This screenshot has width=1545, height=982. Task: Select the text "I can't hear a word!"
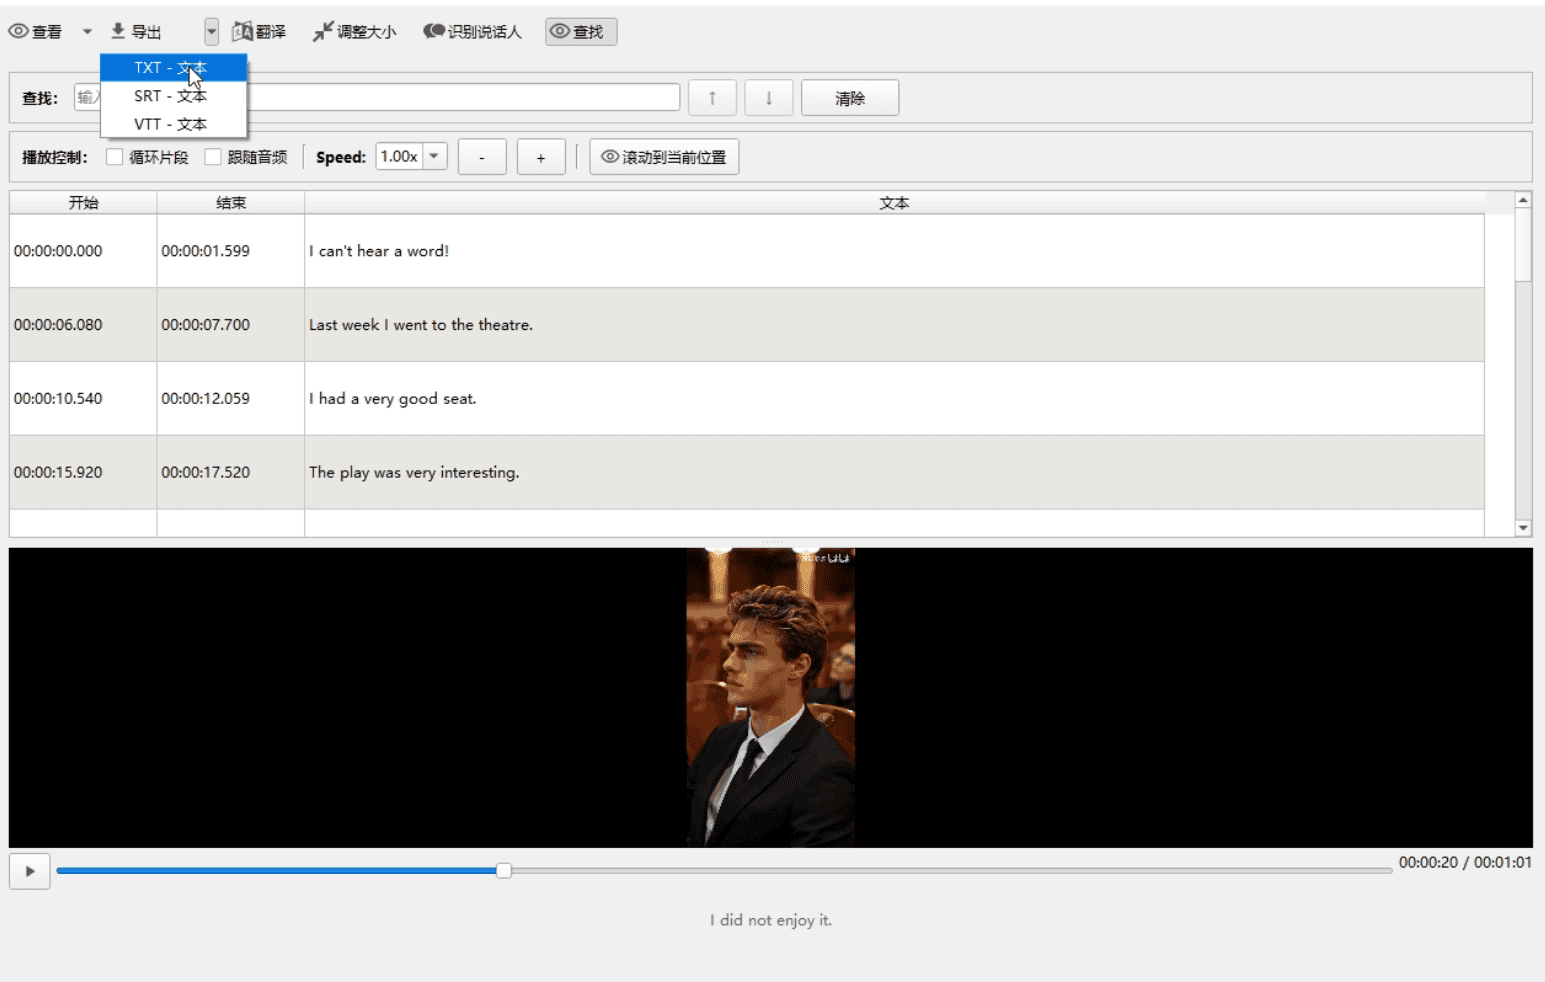point(379,251)
